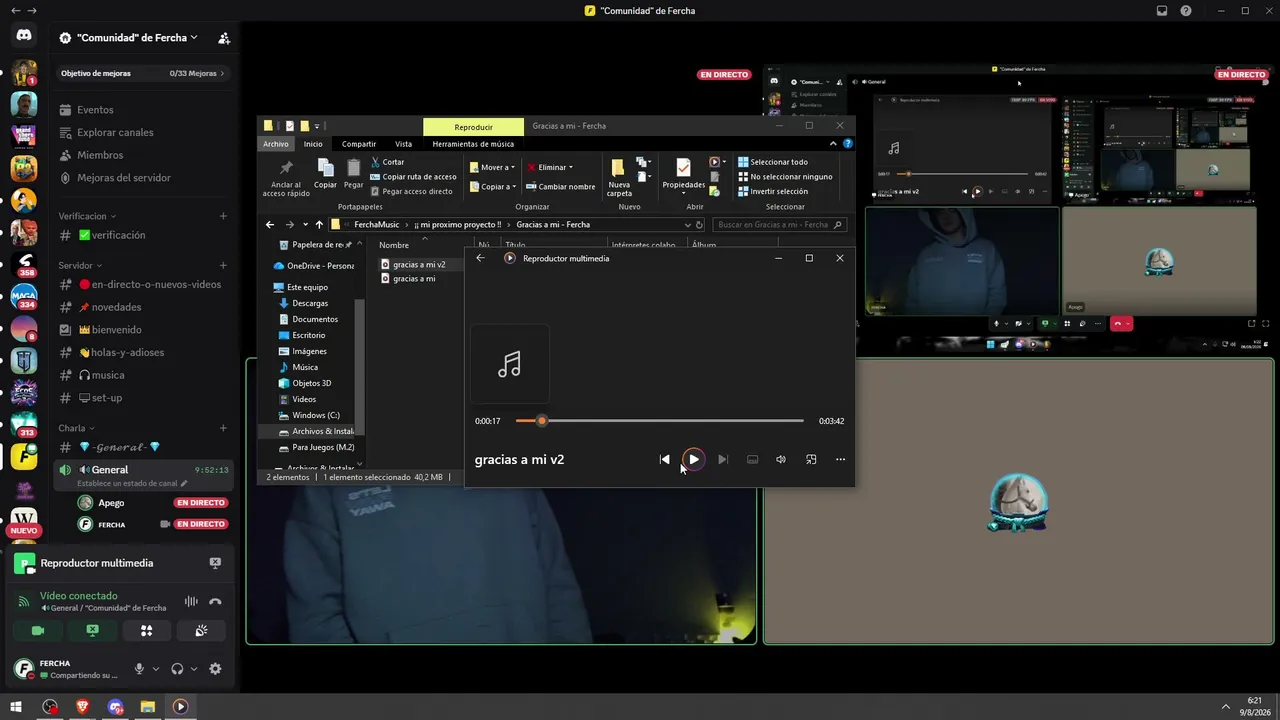Create a folder with Nueva carpeta
This screenshot has width=1280, height=720.
pyautogui.click(x=619, y=177)
